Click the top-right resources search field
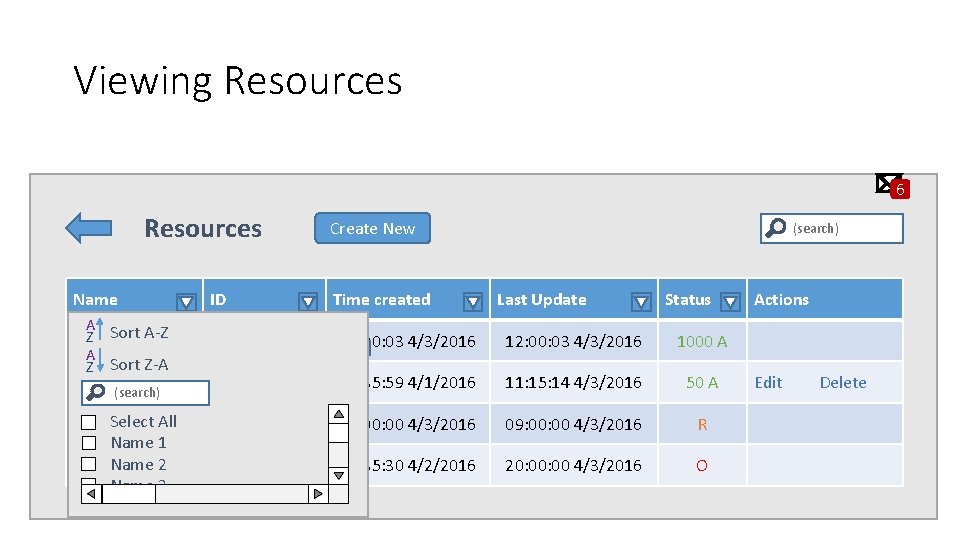The image size is (960, 540). (x=843, y=228)
